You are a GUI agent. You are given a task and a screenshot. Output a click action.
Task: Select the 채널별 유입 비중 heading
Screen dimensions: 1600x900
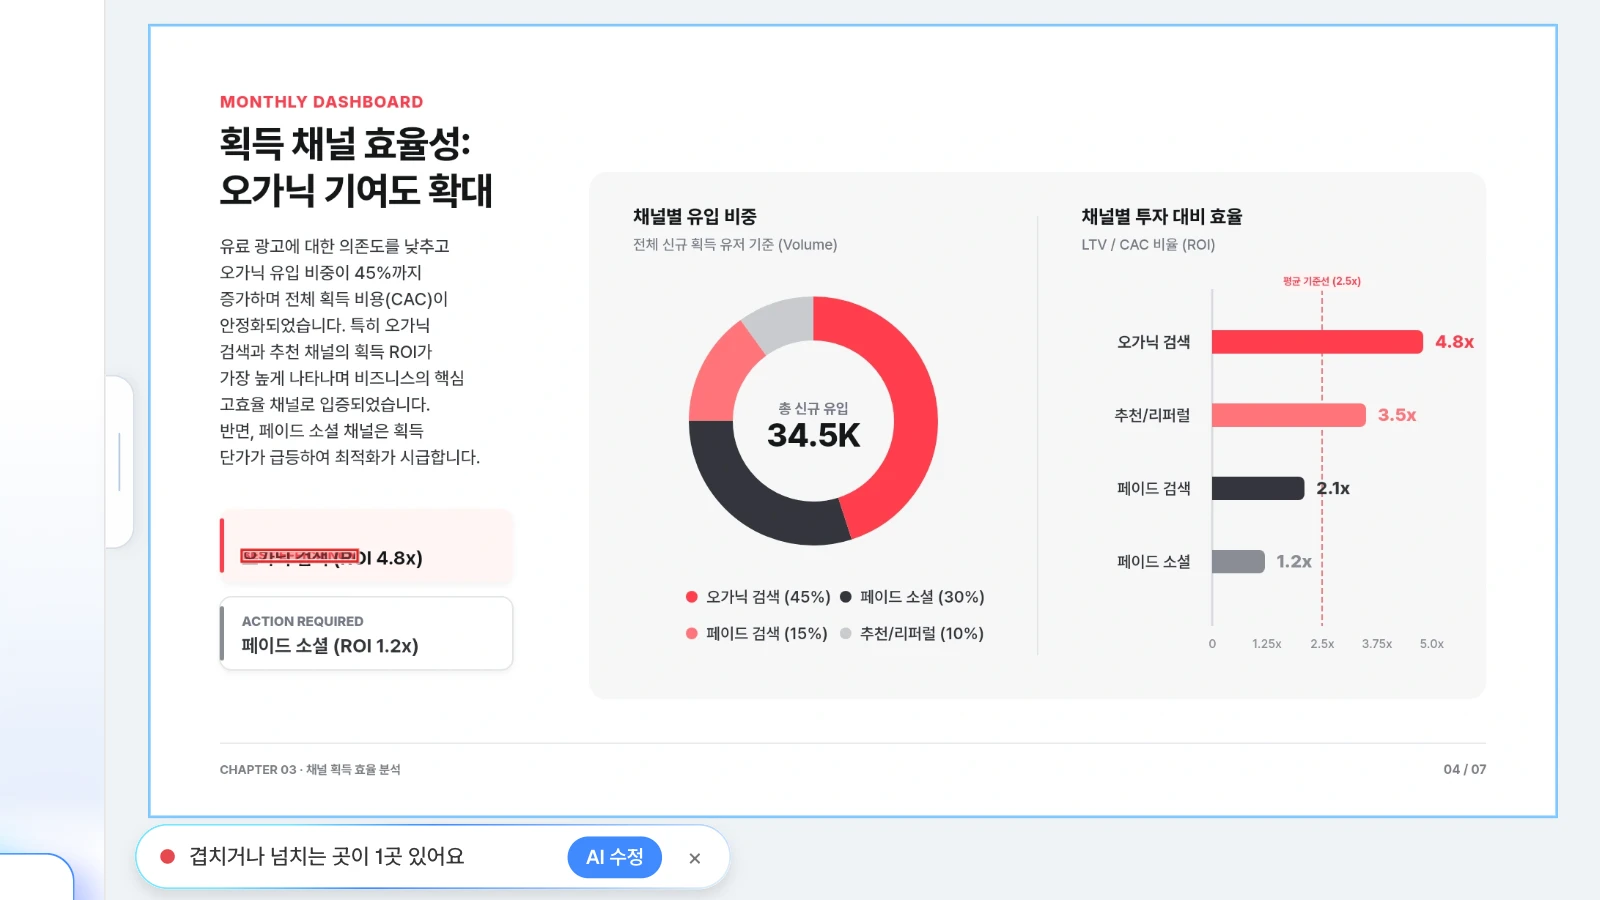pos(694,216)
